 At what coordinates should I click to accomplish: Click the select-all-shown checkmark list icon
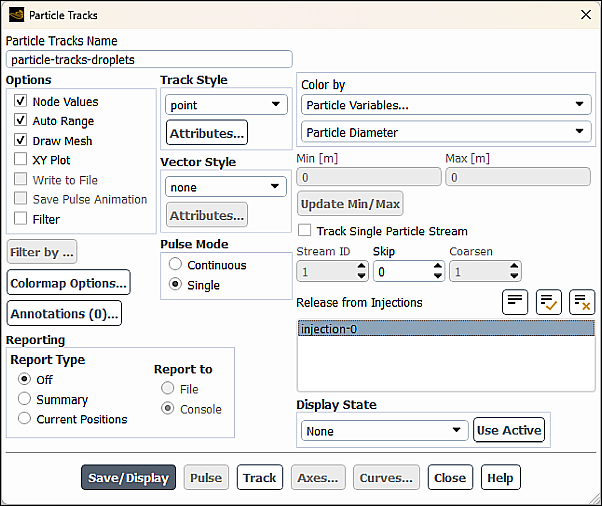pos(548,302)
